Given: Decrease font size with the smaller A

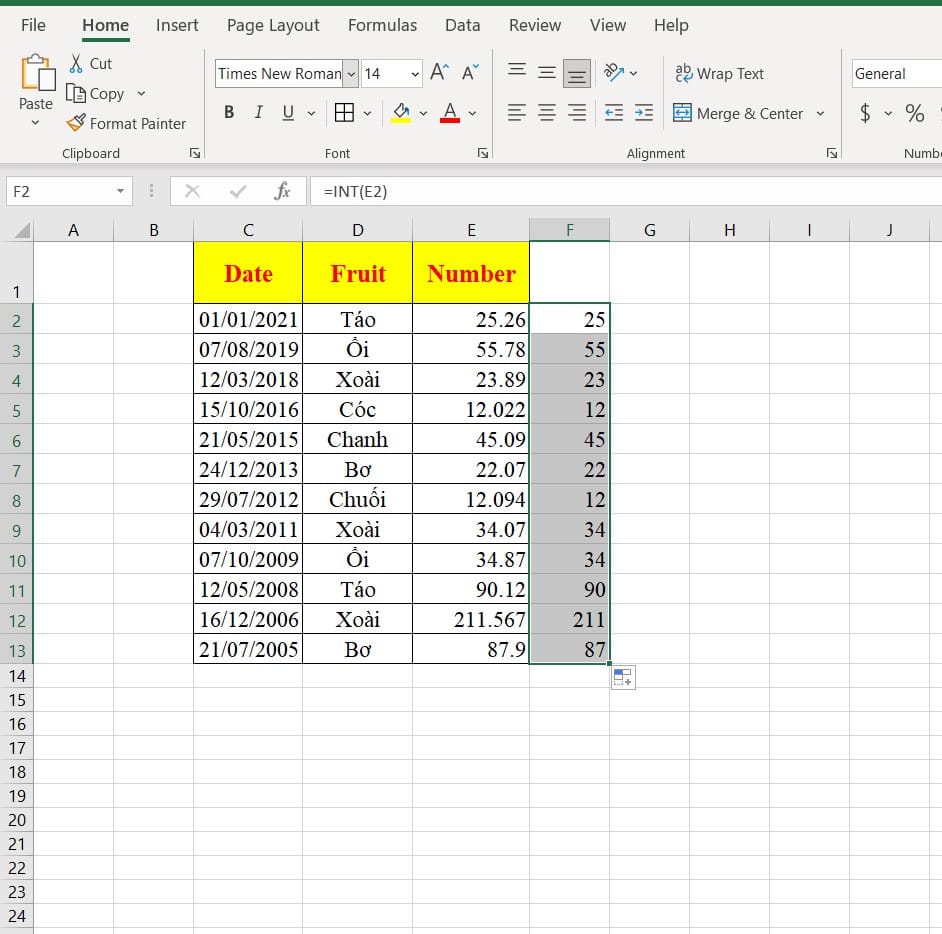Looking at the screenshot, I should point(470,73).
